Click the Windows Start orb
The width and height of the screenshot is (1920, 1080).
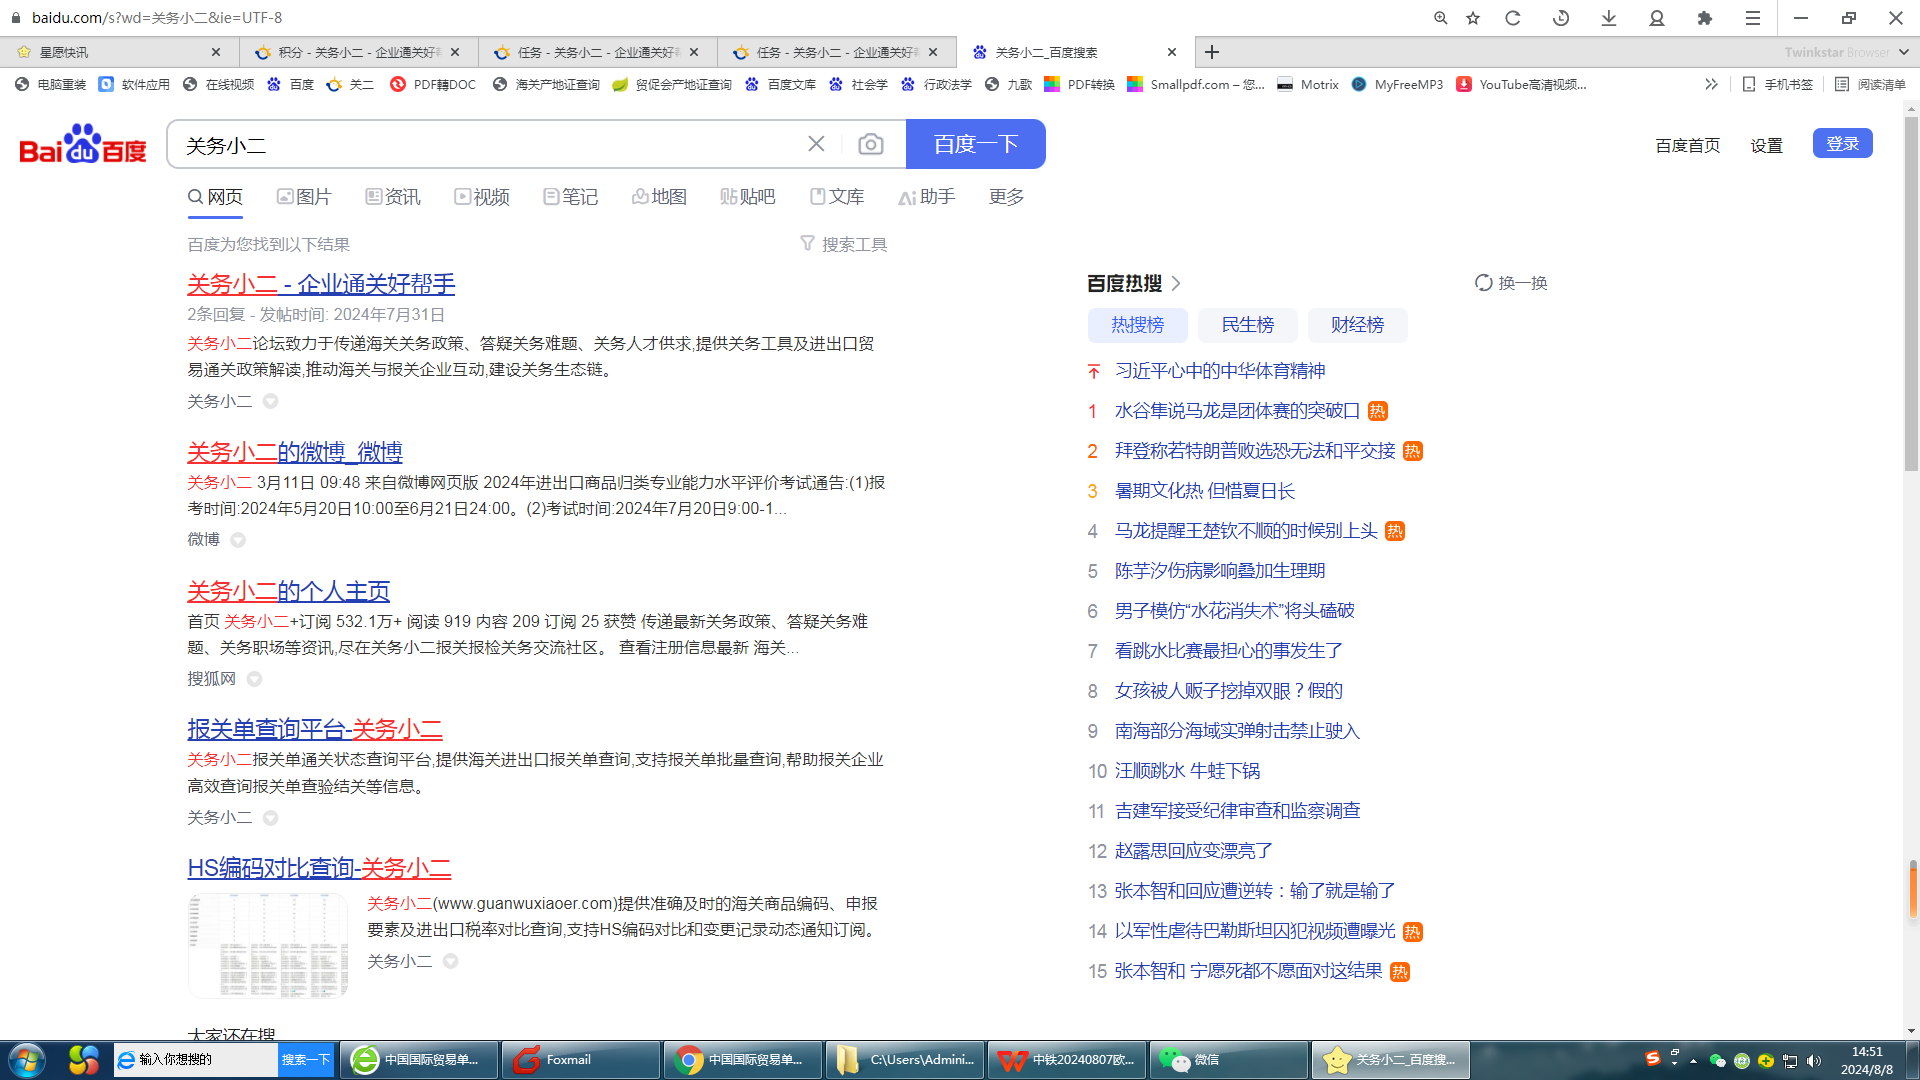27,1060
